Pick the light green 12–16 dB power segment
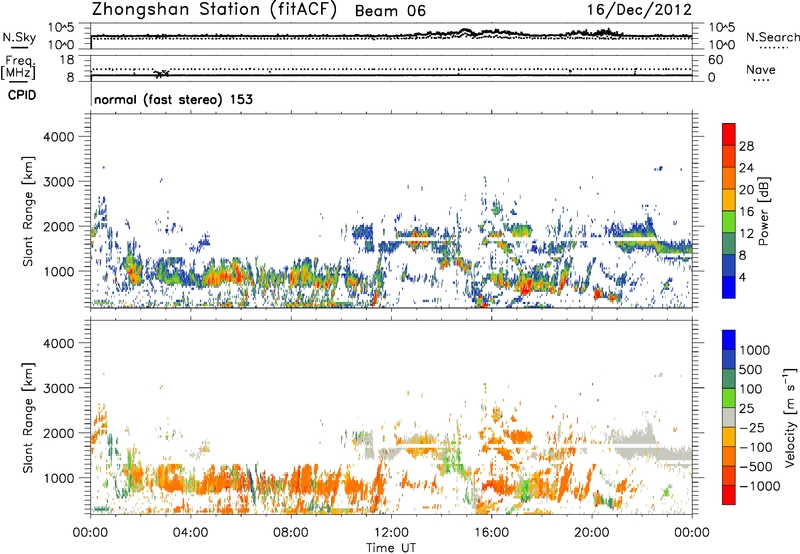This screenshot has width=800, height=554. 729,222
